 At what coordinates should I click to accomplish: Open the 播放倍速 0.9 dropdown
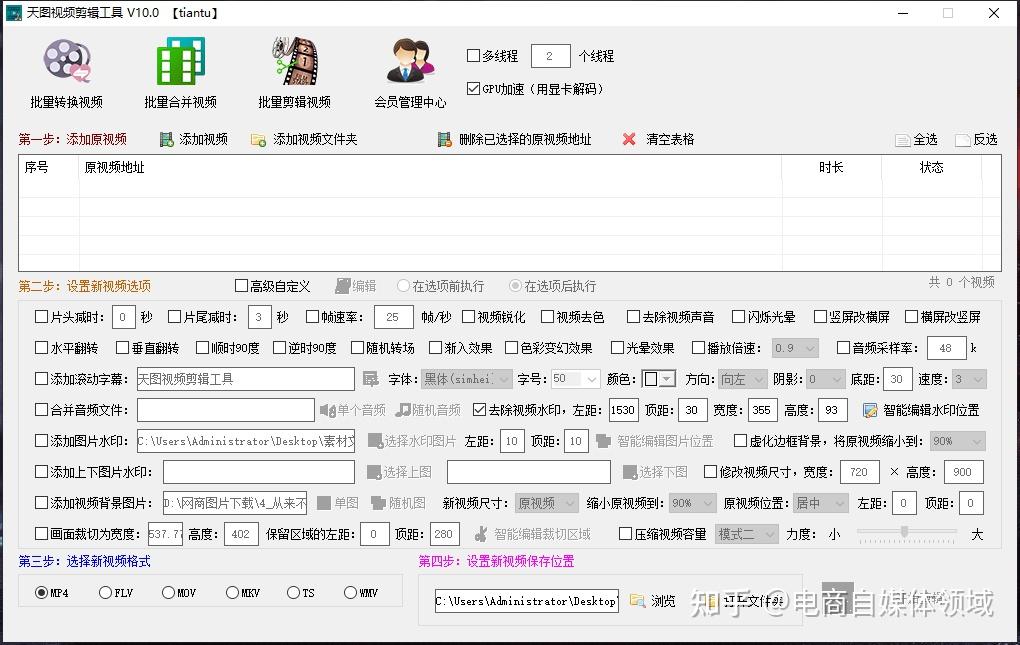(x=796, y=348)
